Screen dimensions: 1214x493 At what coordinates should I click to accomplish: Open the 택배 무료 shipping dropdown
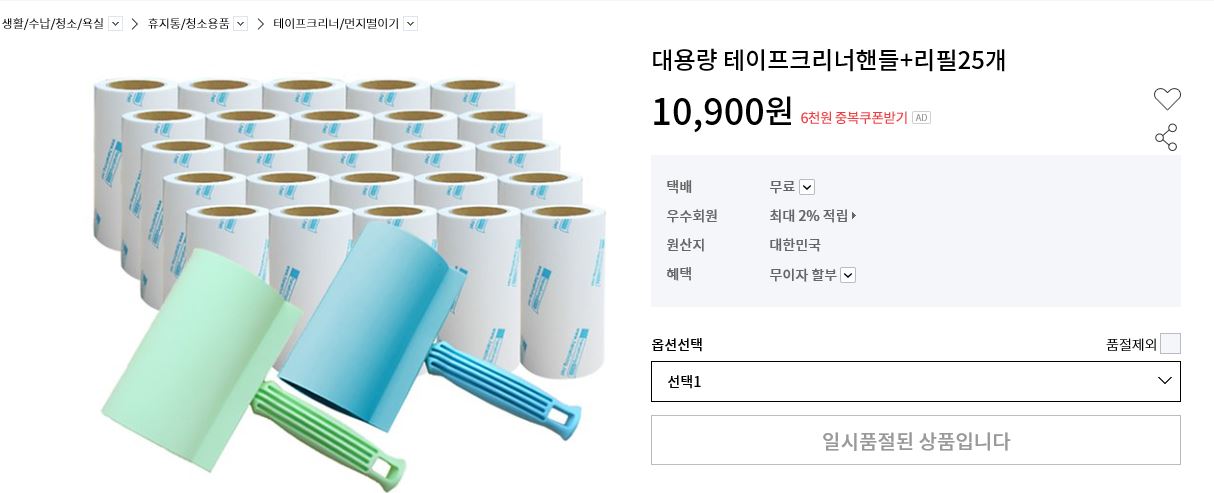(x=807, y=187)
